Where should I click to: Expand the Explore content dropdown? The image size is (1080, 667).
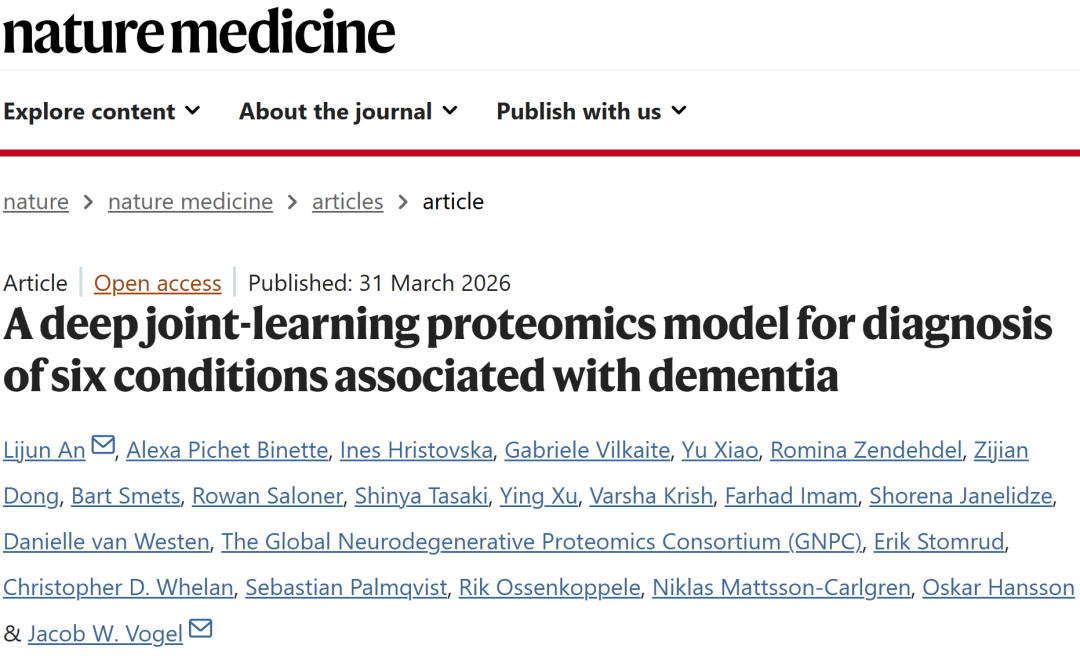[x=101, y=111]
